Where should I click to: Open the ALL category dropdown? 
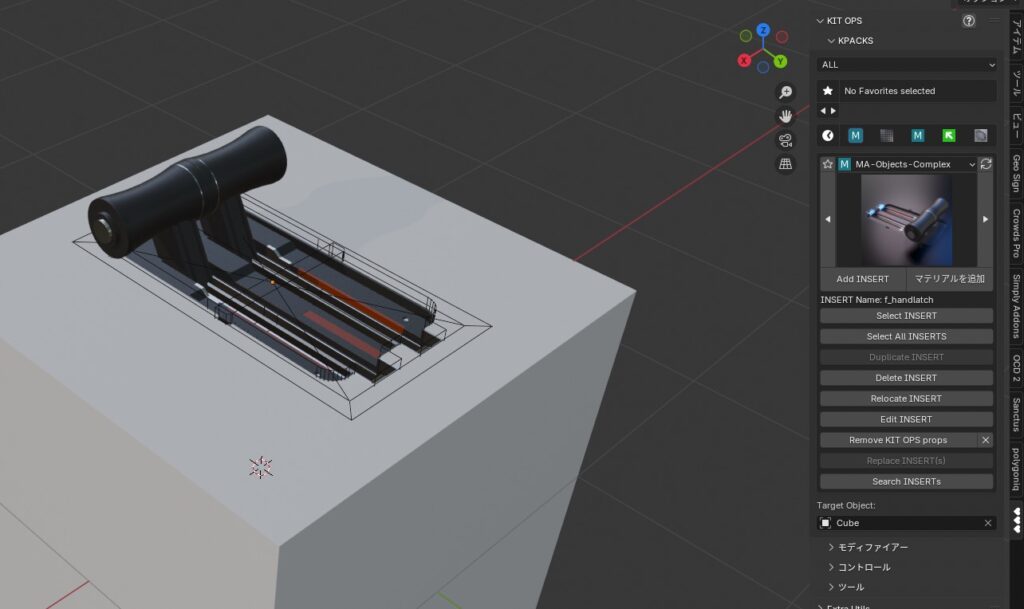click(906, 65)
